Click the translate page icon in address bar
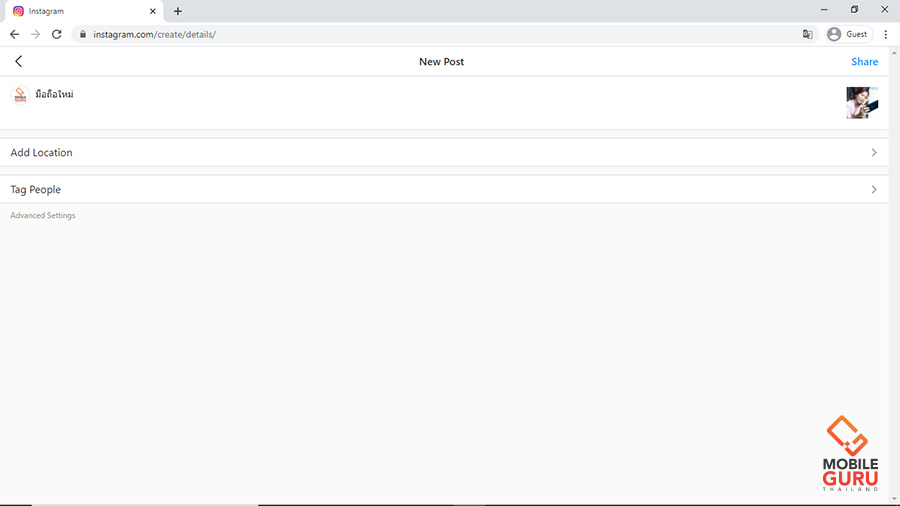 807,34
